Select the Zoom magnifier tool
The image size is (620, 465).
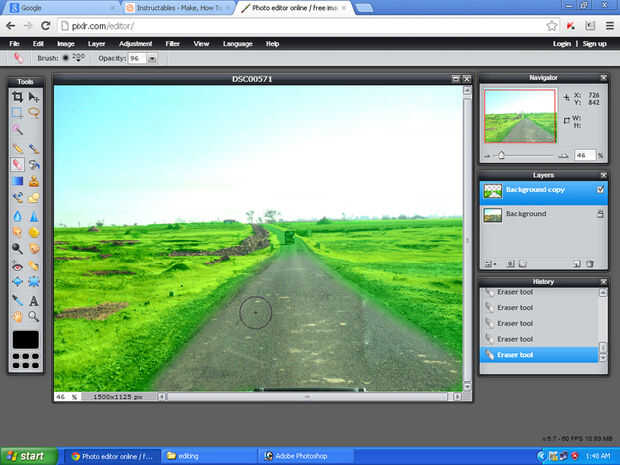point(34,316)
